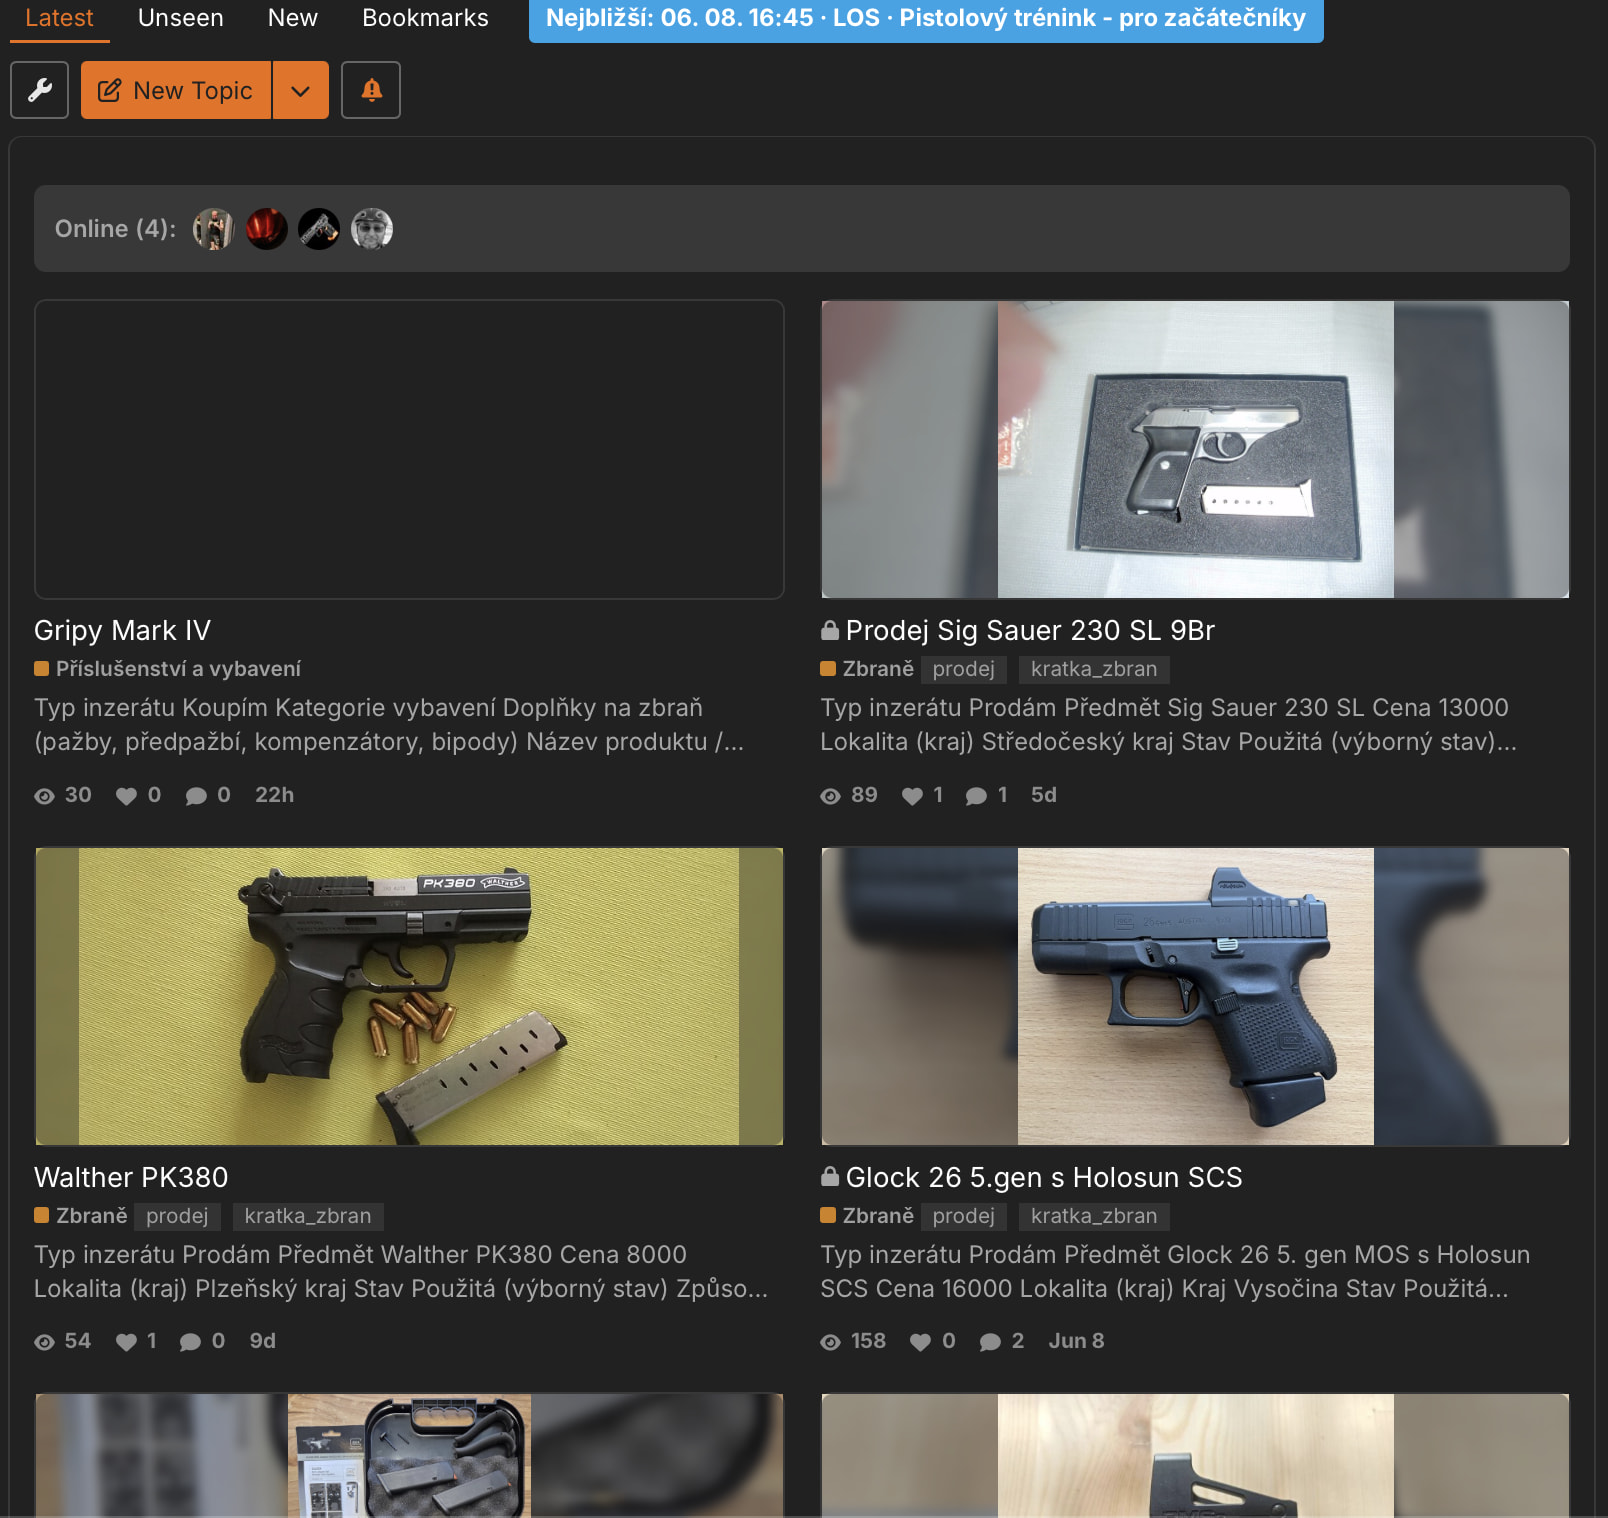Open the Prodej Sig Sauer 230 SL 9Br topic
Image resolution: width=1608 pixels, height=1518 pixels.
click(1031, 631)
